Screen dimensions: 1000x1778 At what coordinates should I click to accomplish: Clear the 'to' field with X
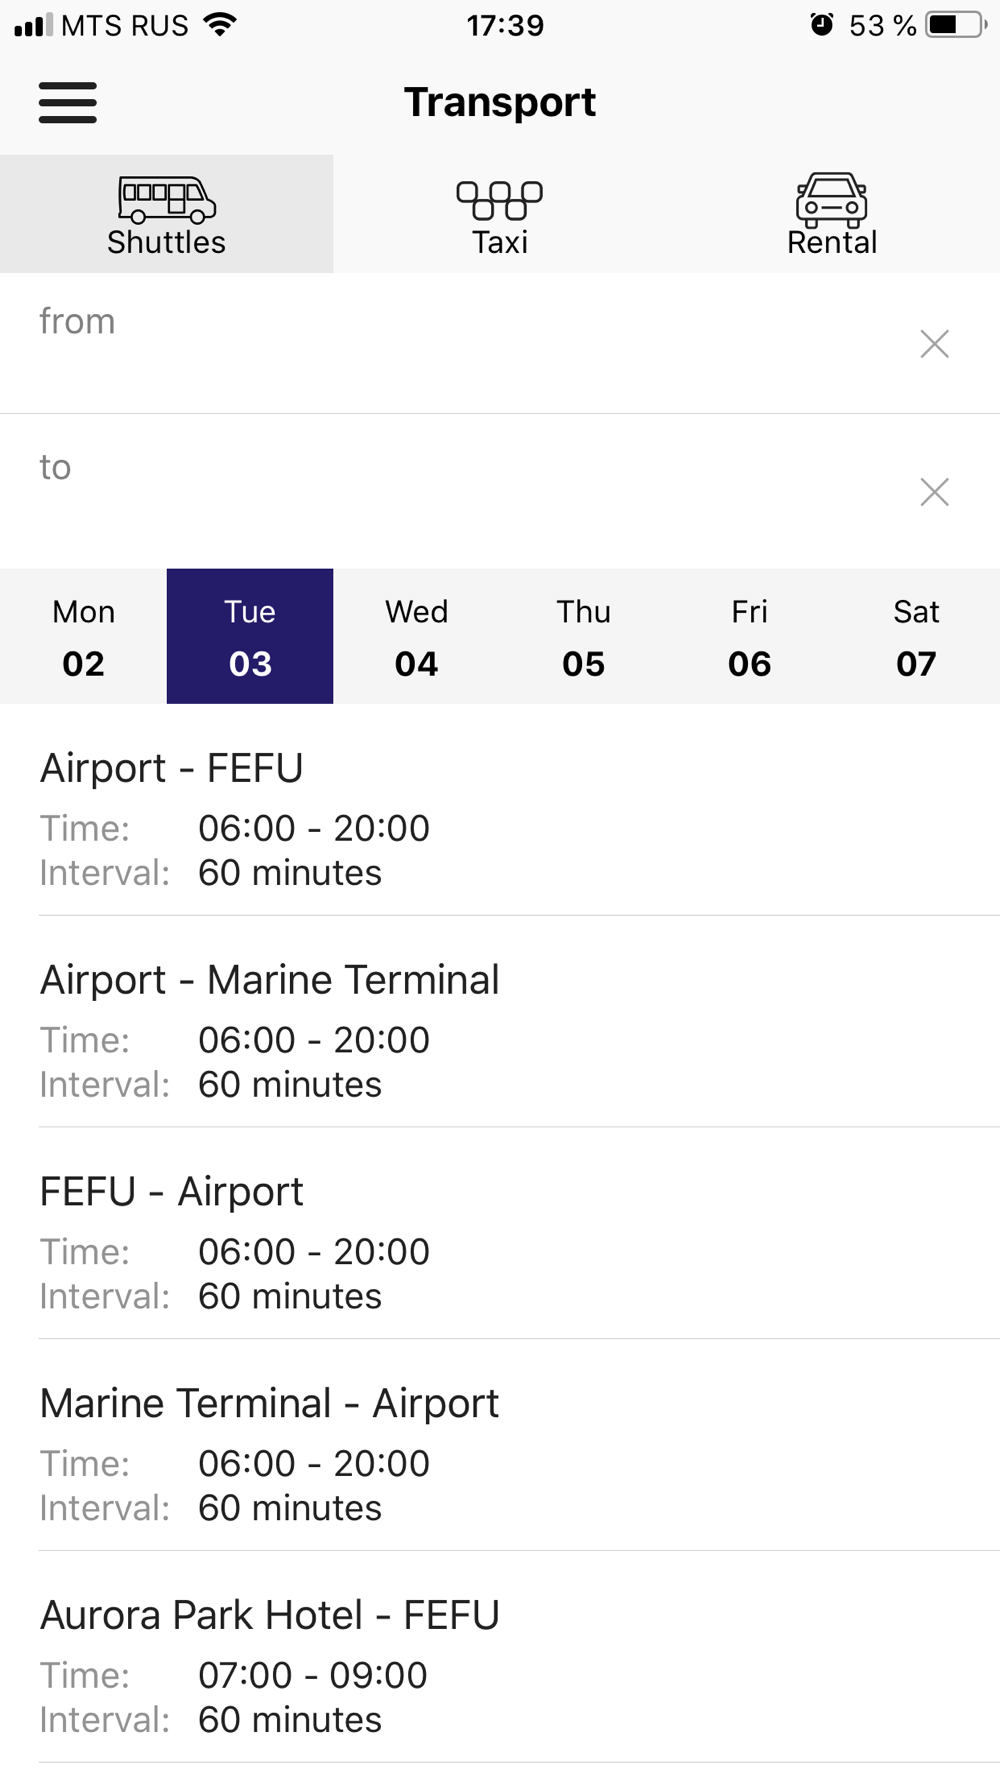(934, 492)
